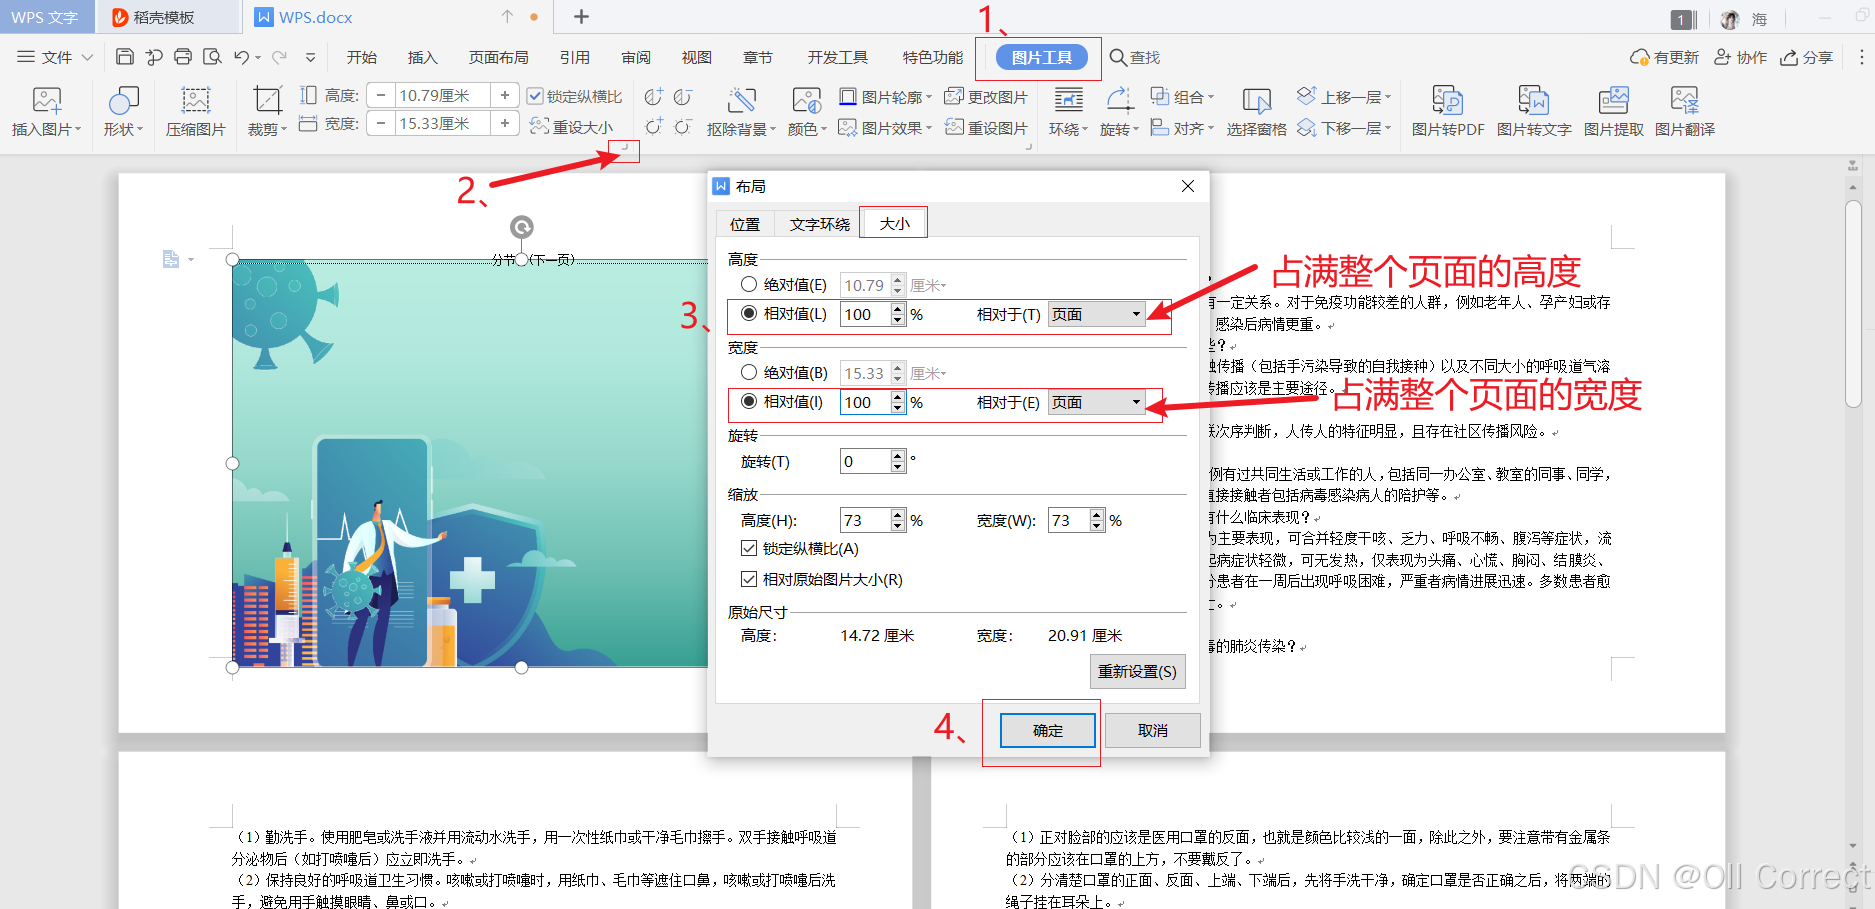Open Picture Effects (图片效果)
The height and width of the screenshot is (909, 1875).
pos(885,127)
